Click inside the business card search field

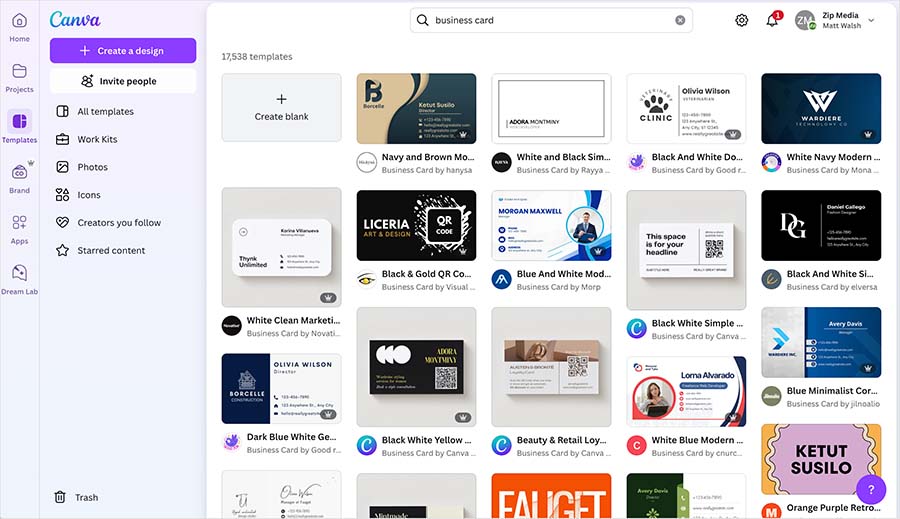pos(551,20)
